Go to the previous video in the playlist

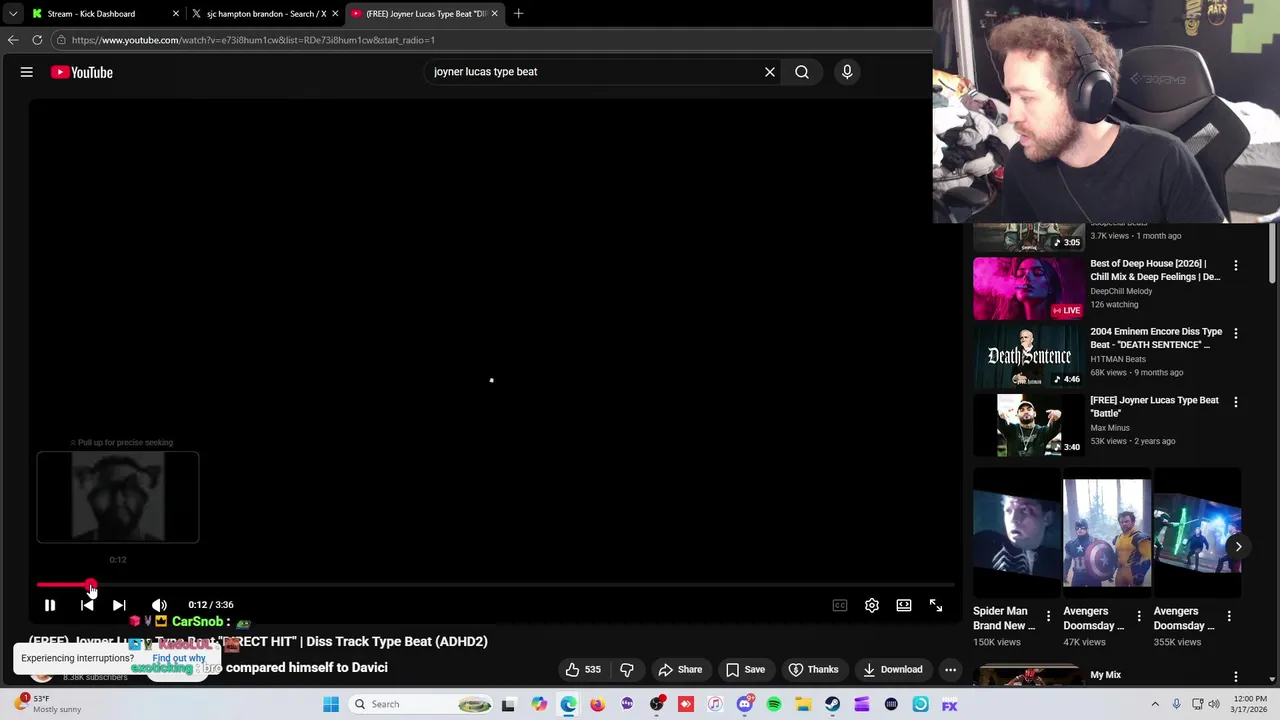click(87, 605)
